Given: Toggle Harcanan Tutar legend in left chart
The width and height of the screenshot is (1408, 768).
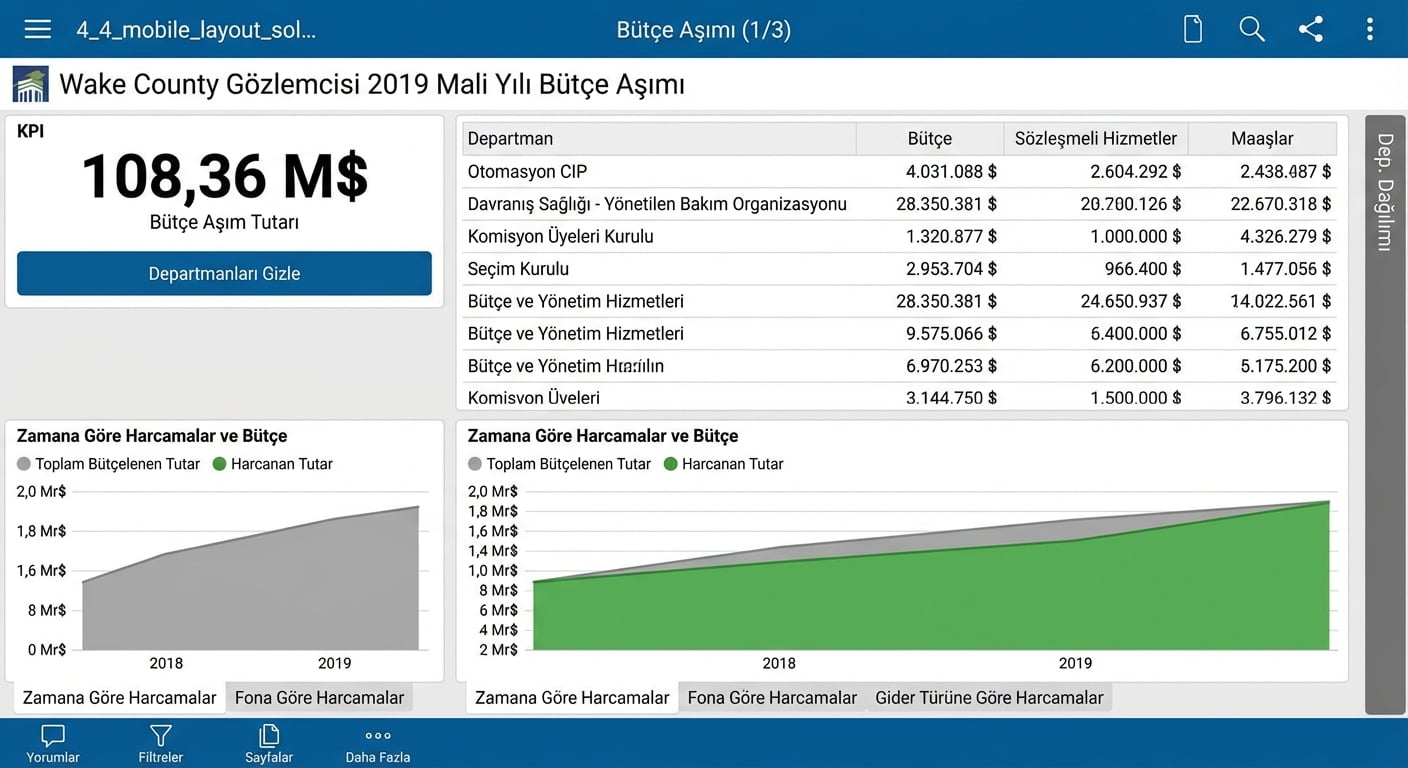Looking at the screenshot, I should pos(272,464).
